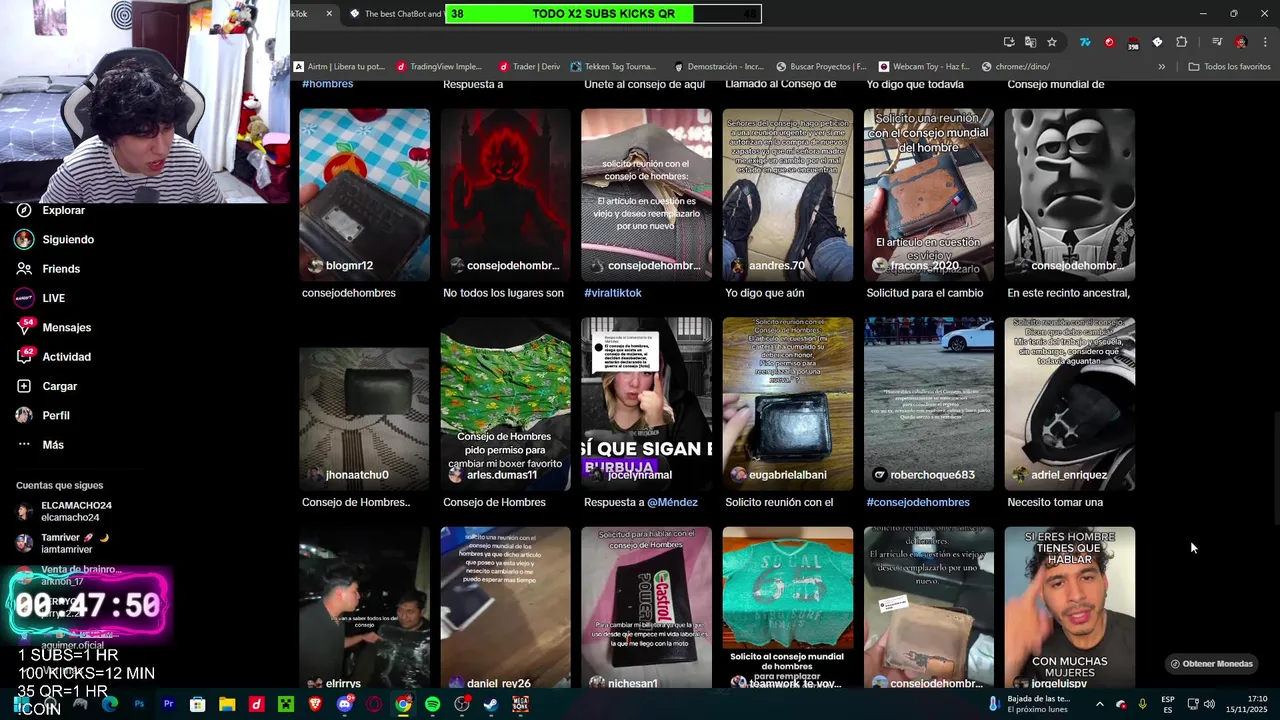Click the Actividad icon with 62 badge
The width and height of the screenshot is (1280, 720).
tap(24, 356)
